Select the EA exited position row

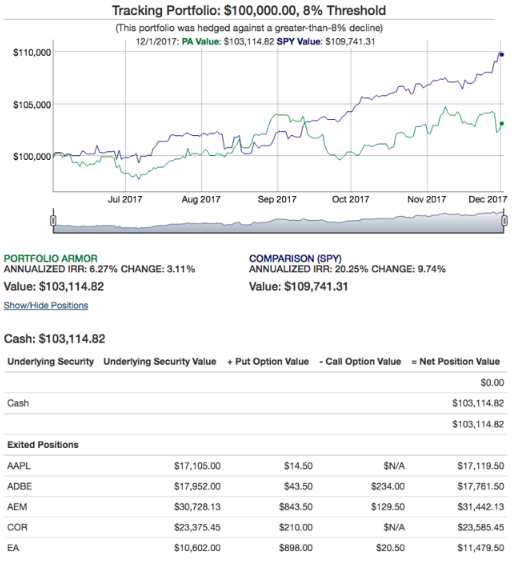coord(256,548)
